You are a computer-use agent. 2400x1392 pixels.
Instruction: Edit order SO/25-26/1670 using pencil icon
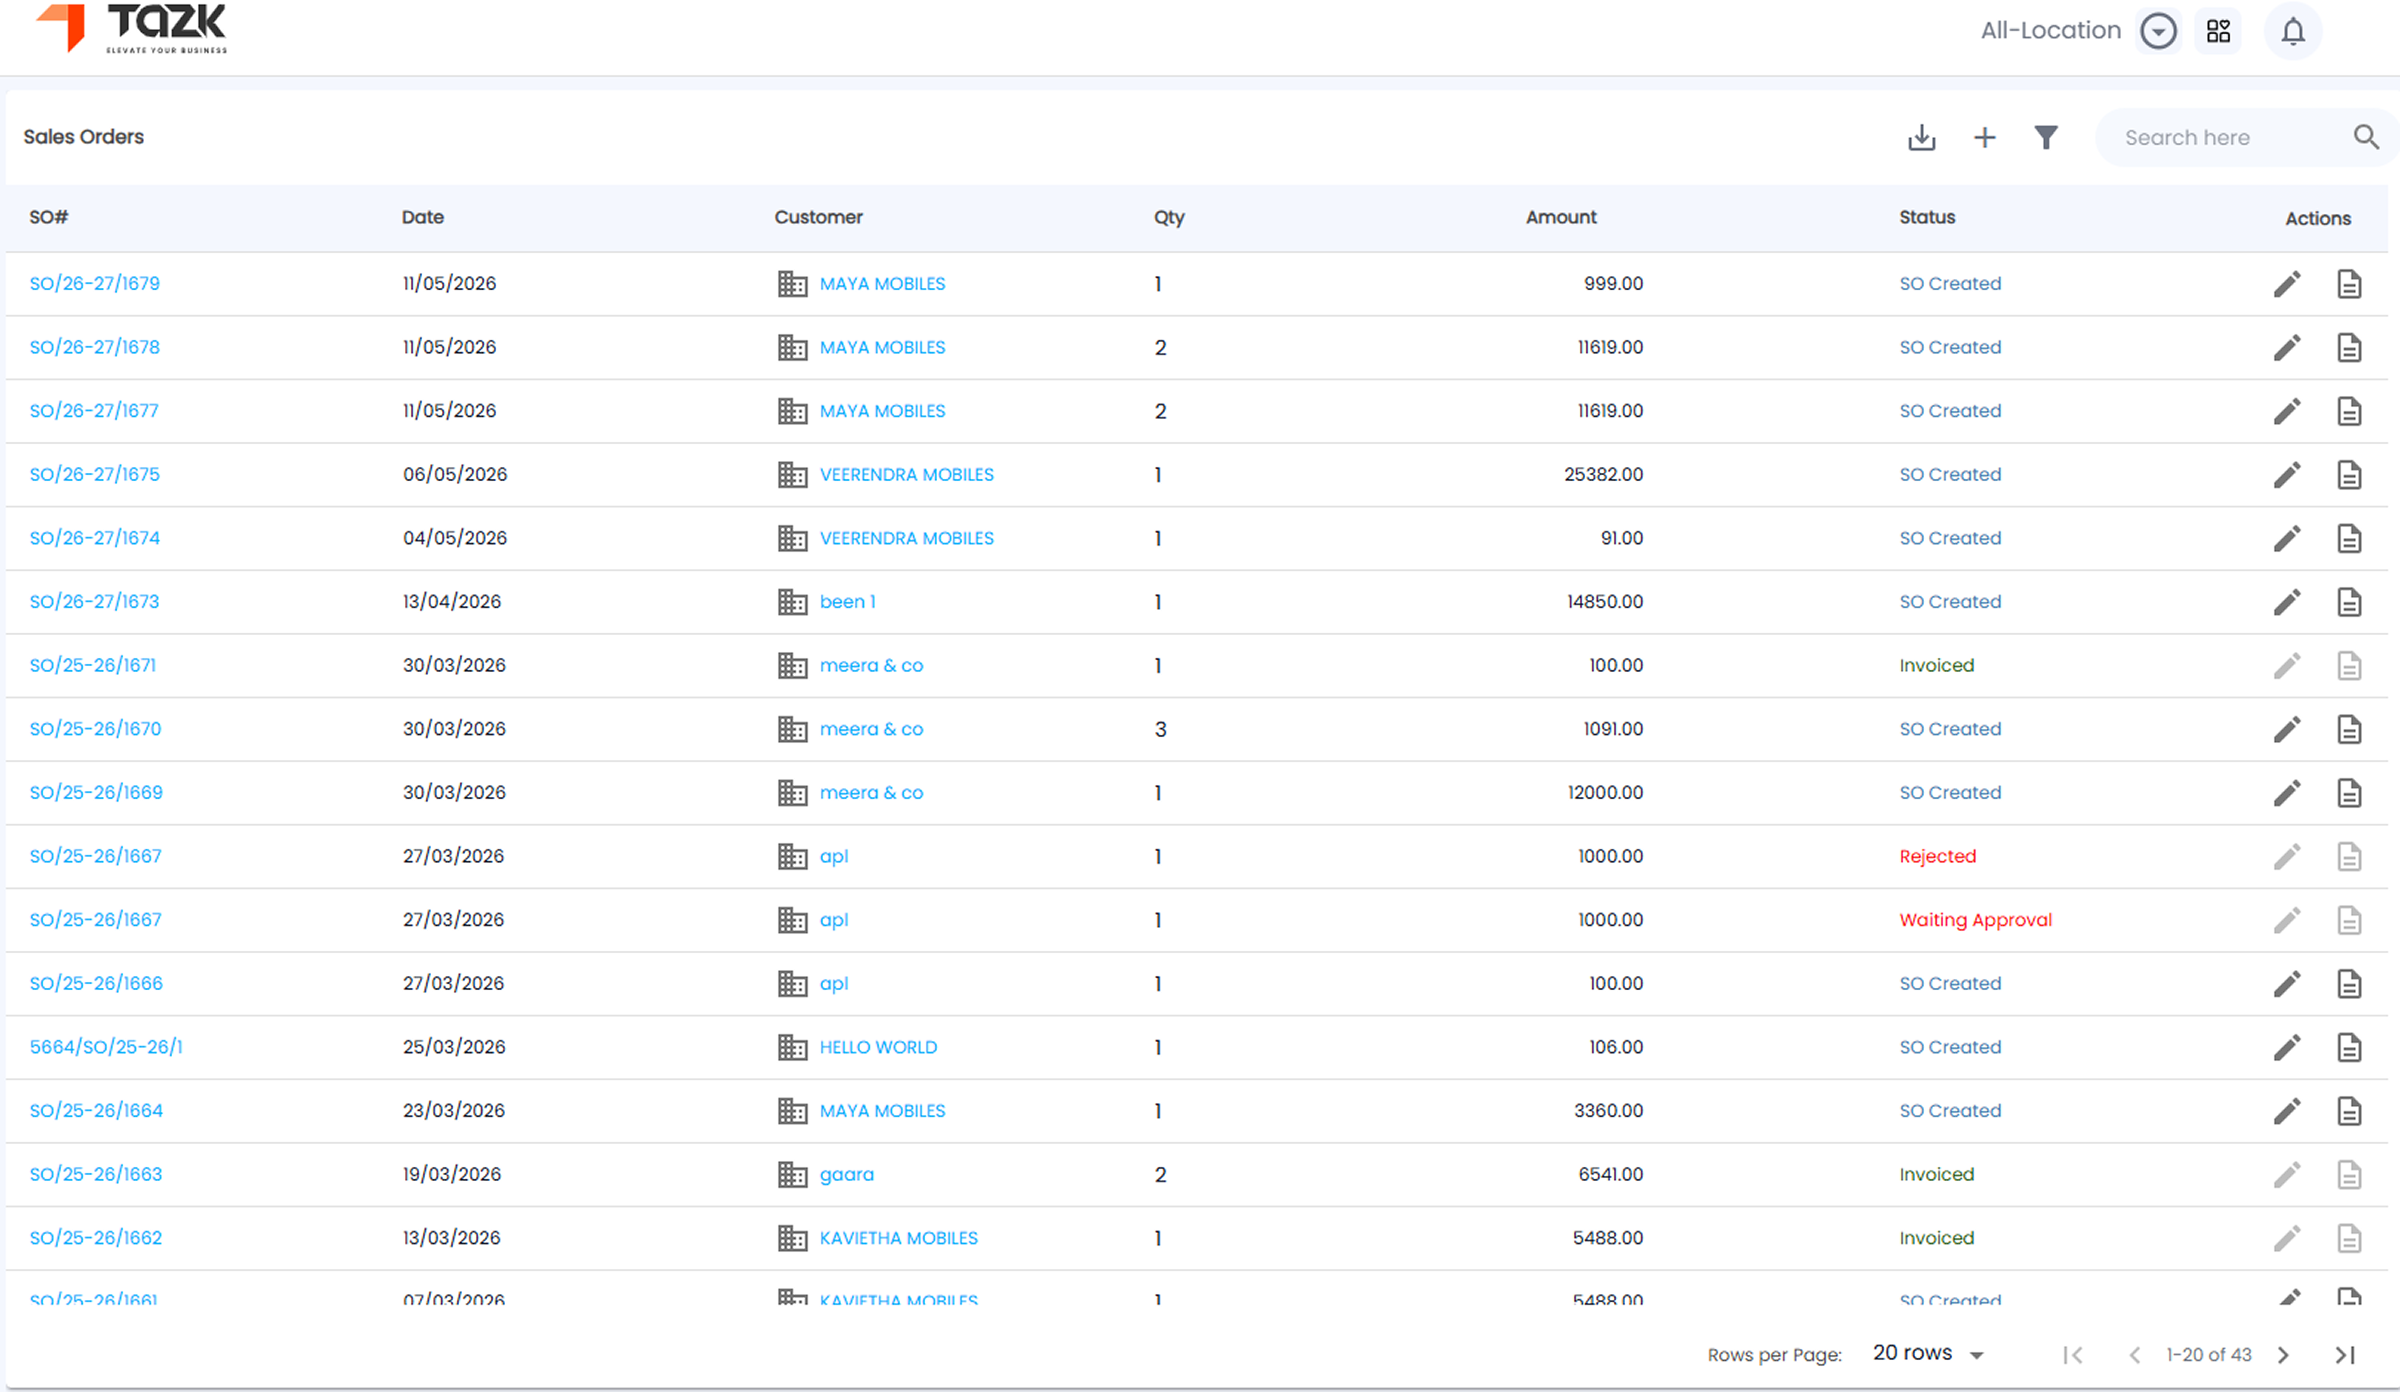(2287, 729)
